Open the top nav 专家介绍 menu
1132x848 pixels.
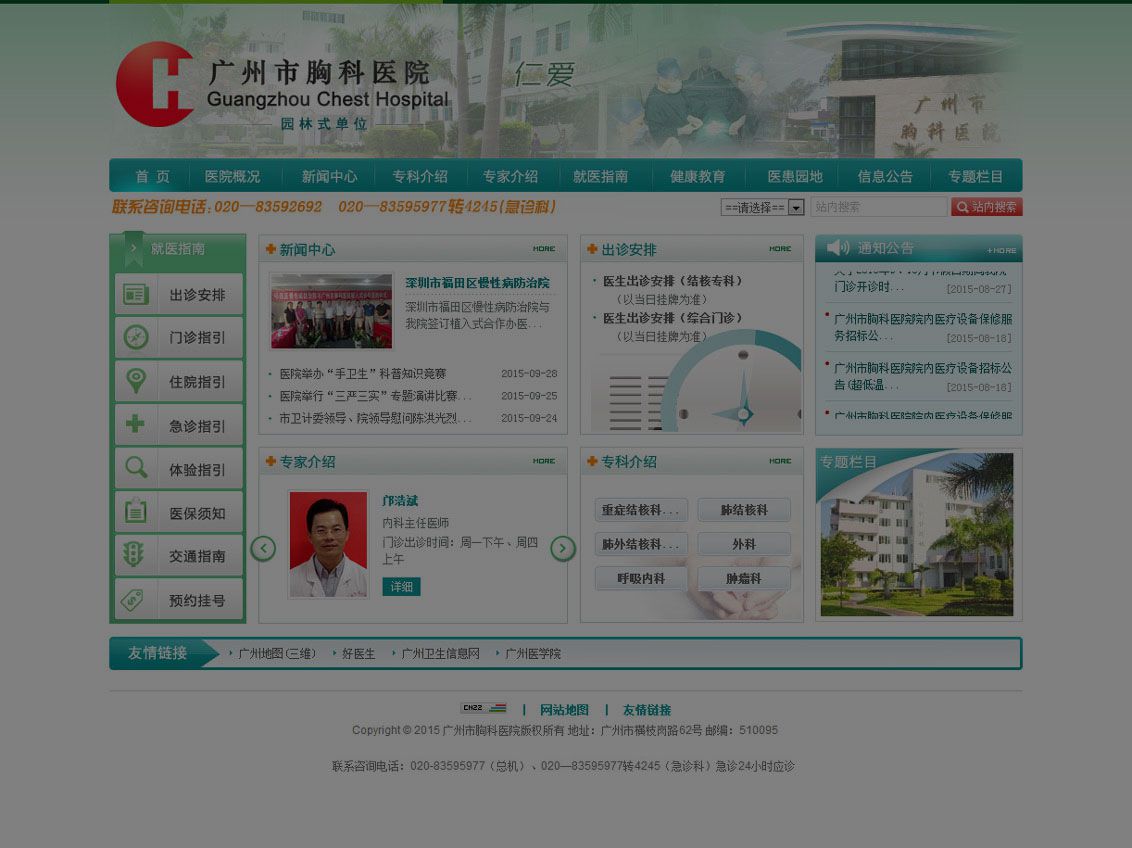tap(510, 177)
